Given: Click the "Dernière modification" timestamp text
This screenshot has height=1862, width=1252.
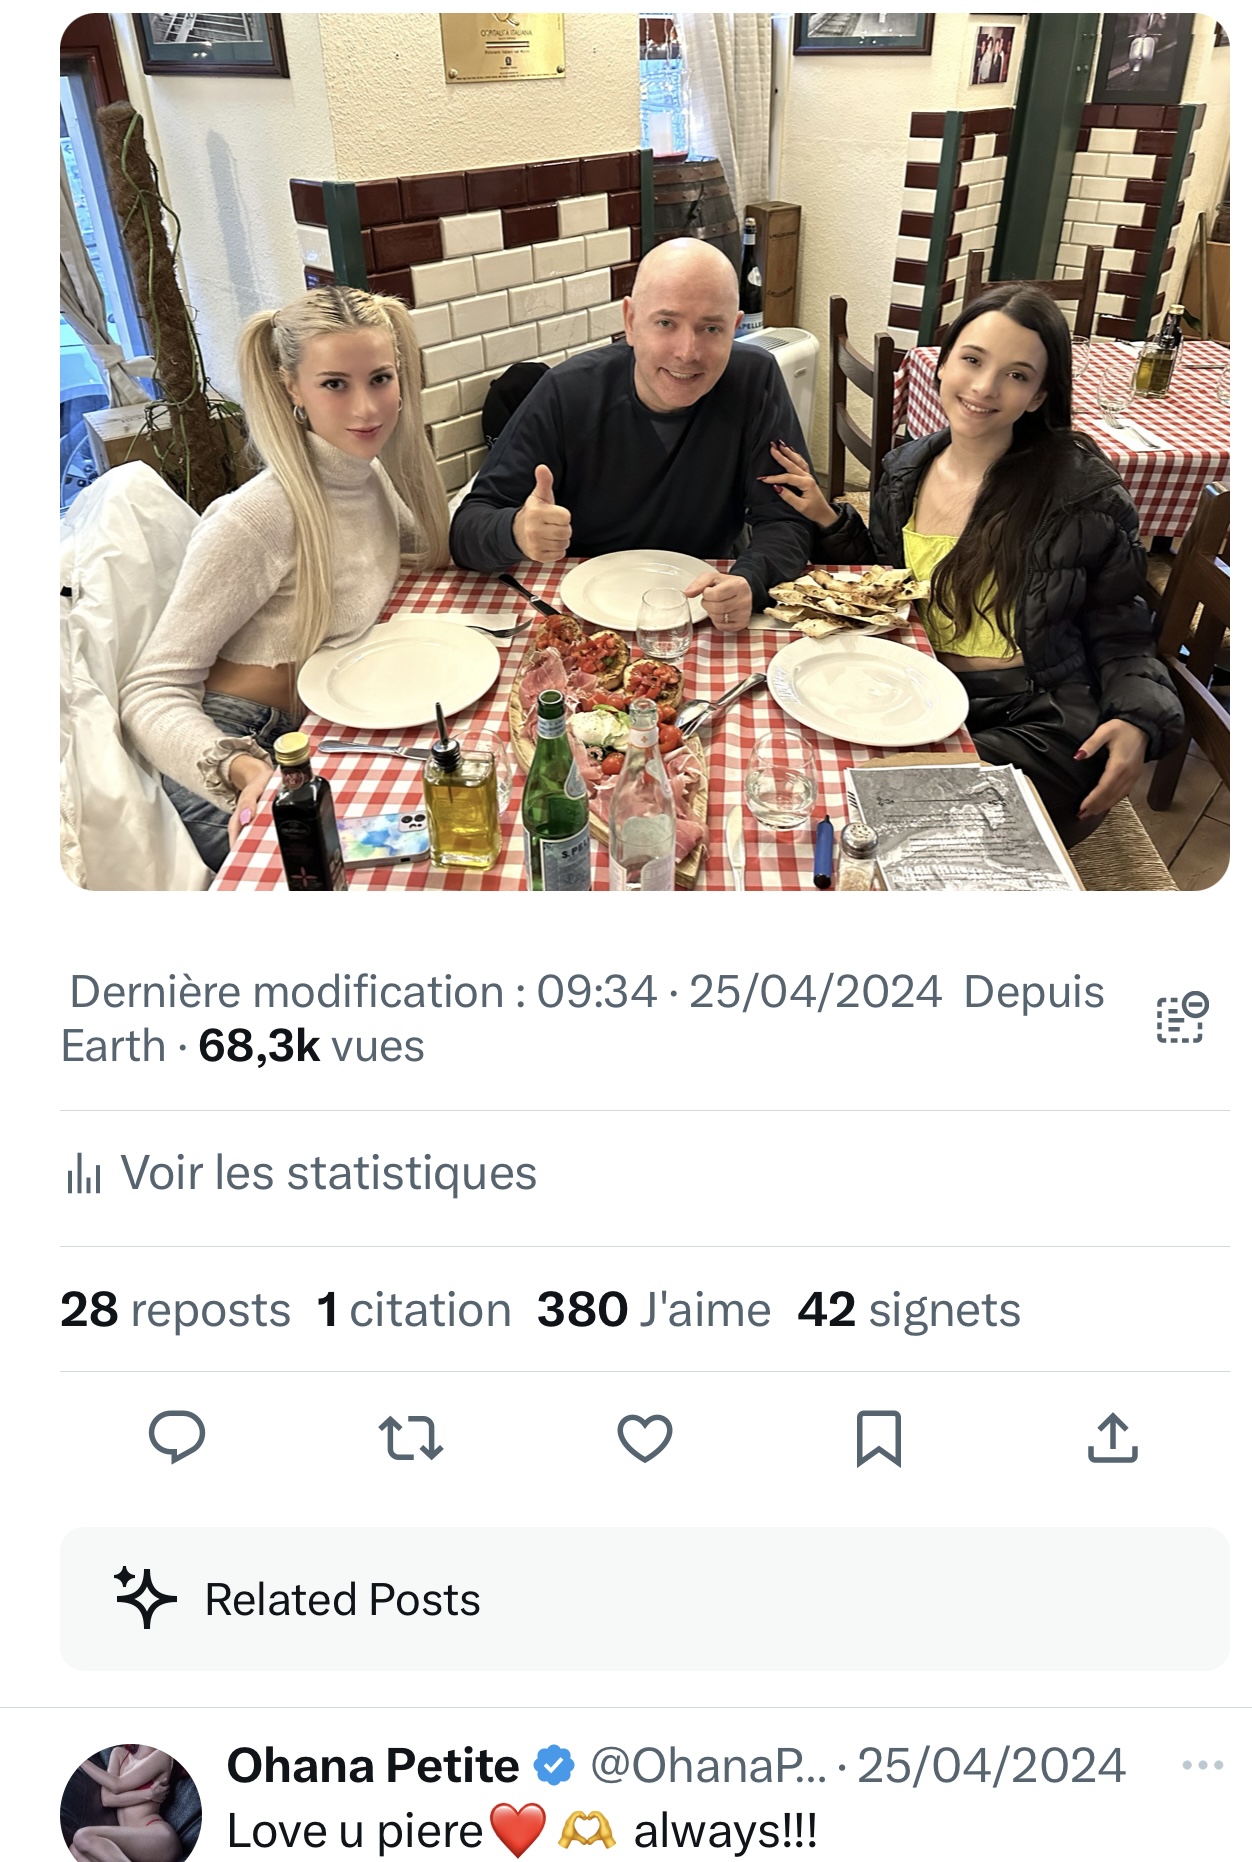Looking at the screenshot, I should 505,993.
